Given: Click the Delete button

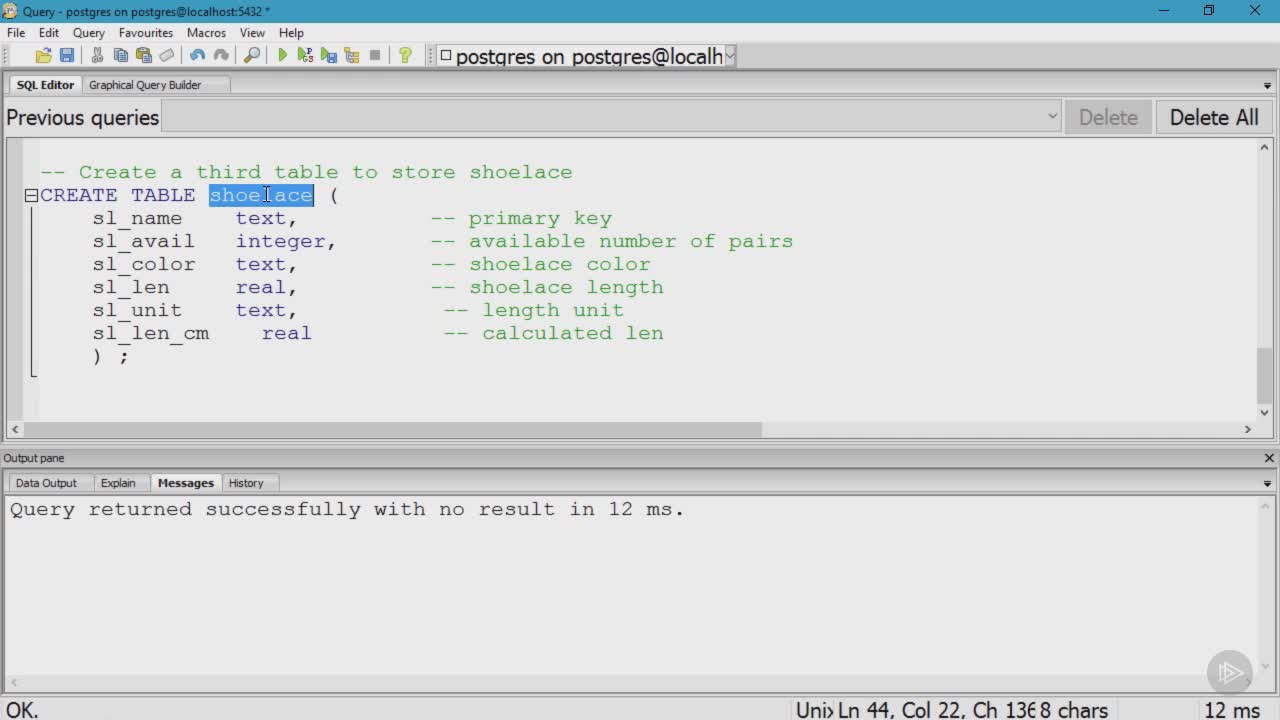Looking at the screenshot, I should (x=1108, y=117).
